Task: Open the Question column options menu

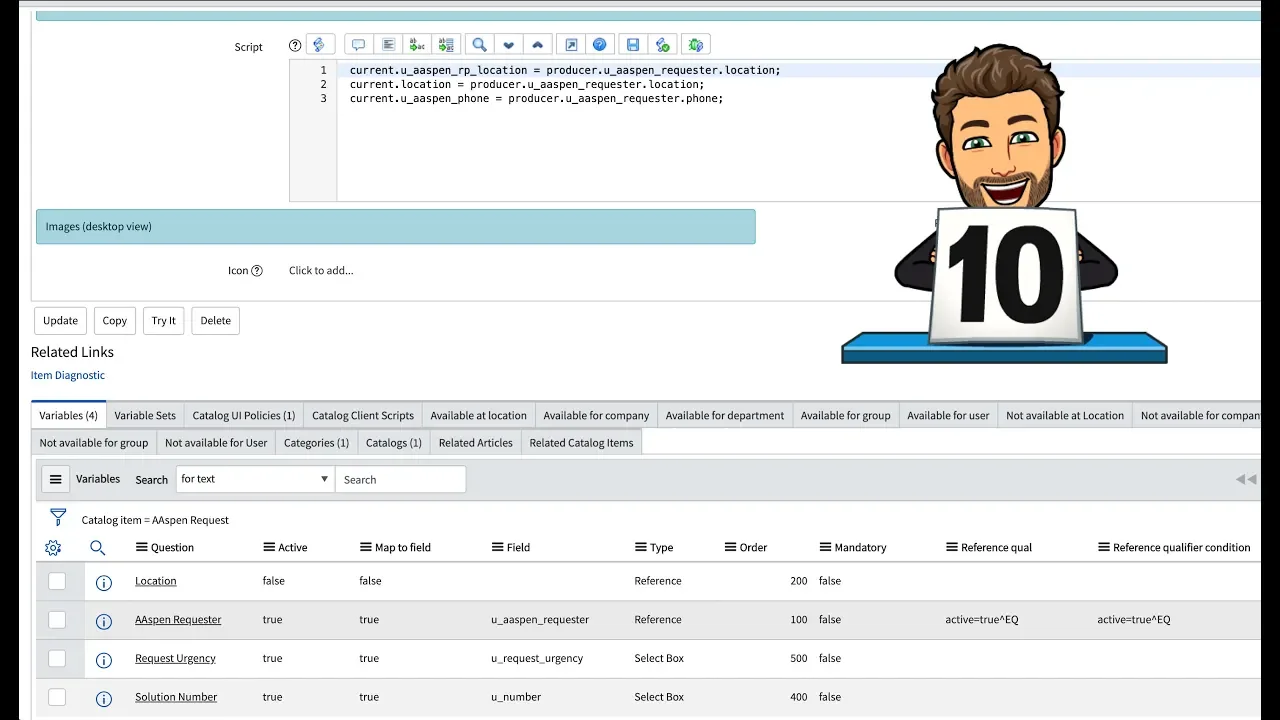Action: [142, 548]
